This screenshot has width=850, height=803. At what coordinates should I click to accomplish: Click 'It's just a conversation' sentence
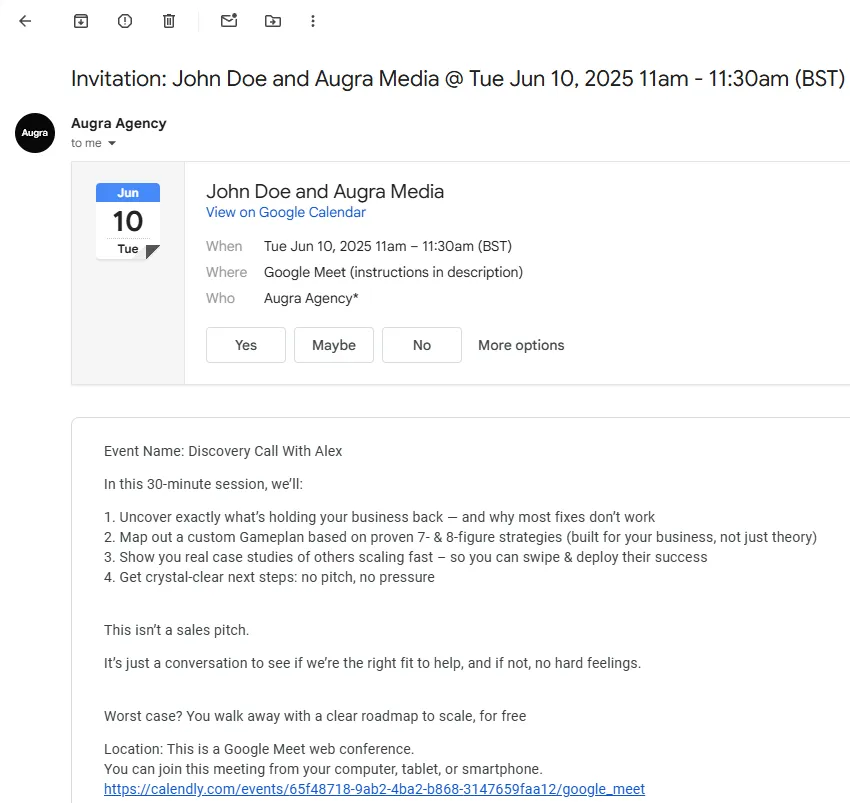(372, 663)
